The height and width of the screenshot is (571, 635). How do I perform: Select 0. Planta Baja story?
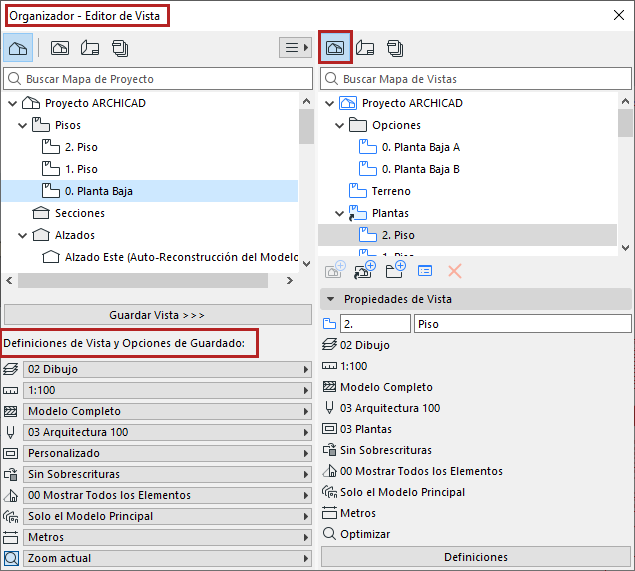(149, 191)
